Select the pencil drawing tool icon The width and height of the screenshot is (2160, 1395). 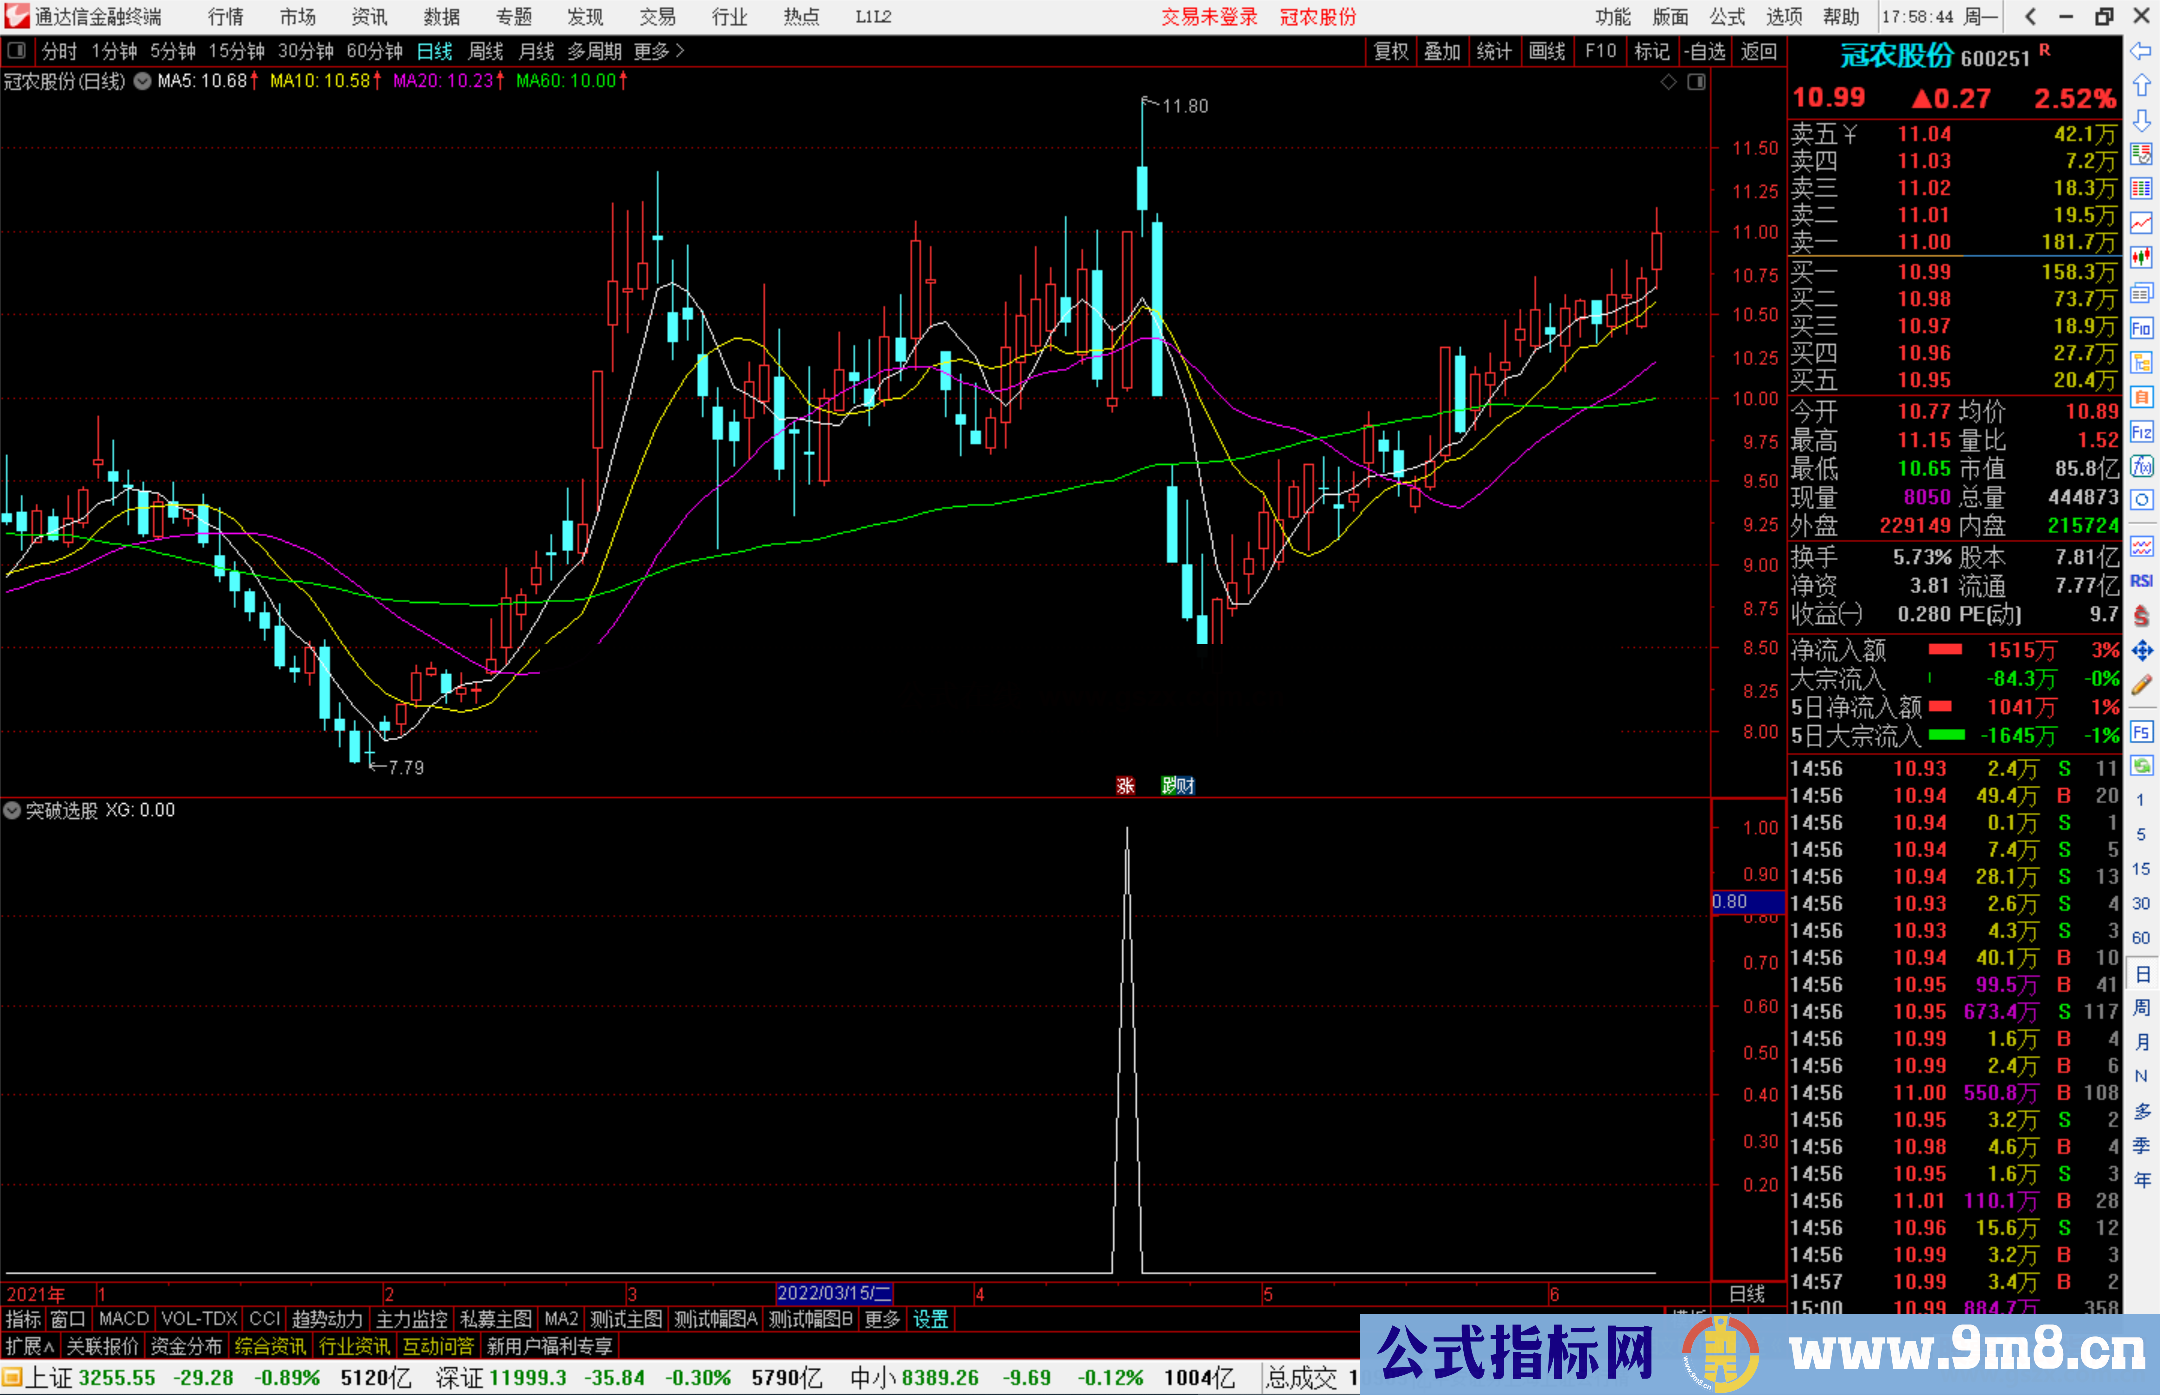[2141, 686]
